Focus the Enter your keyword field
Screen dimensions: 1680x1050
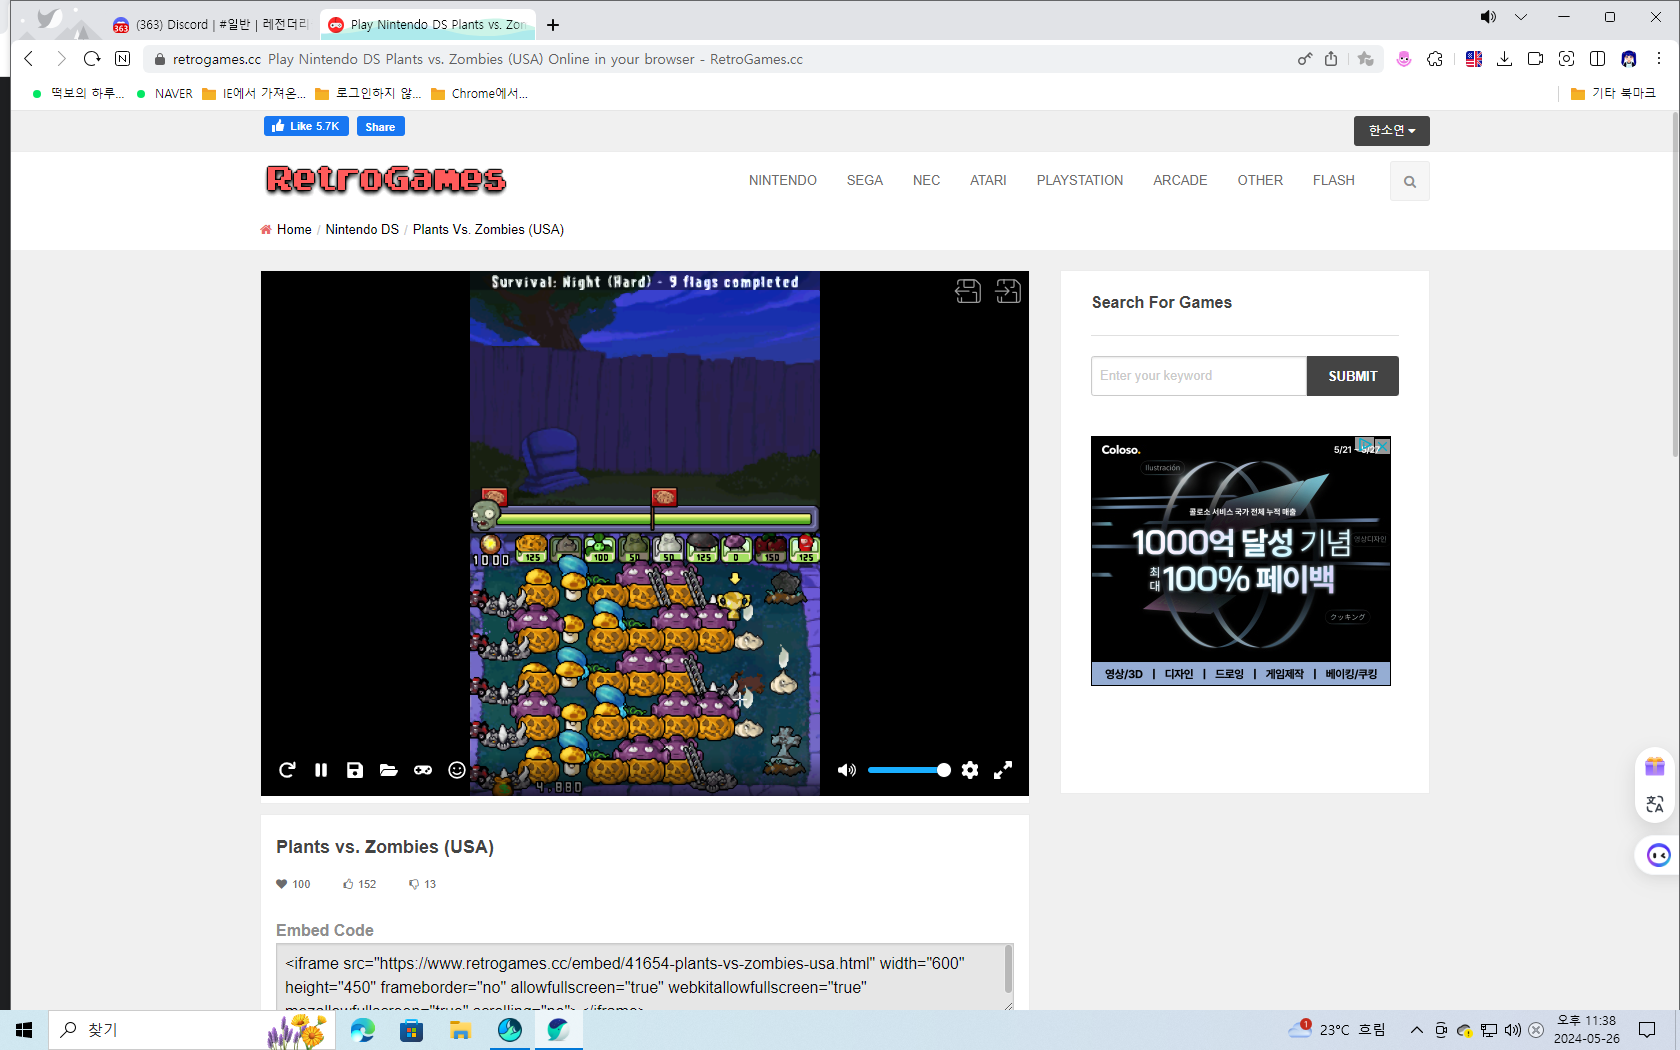click(x=1199, y=376)
